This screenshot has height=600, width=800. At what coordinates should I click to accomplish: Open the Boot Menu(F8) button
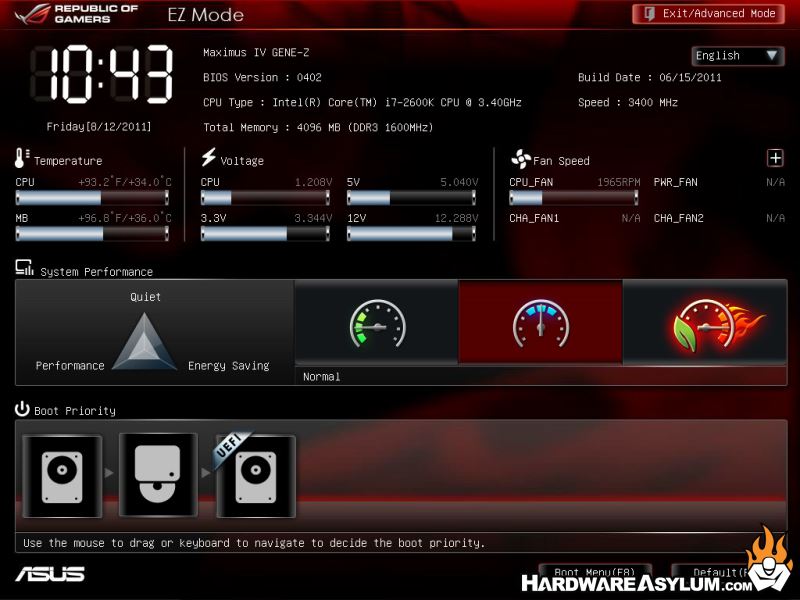pos(594,572)
